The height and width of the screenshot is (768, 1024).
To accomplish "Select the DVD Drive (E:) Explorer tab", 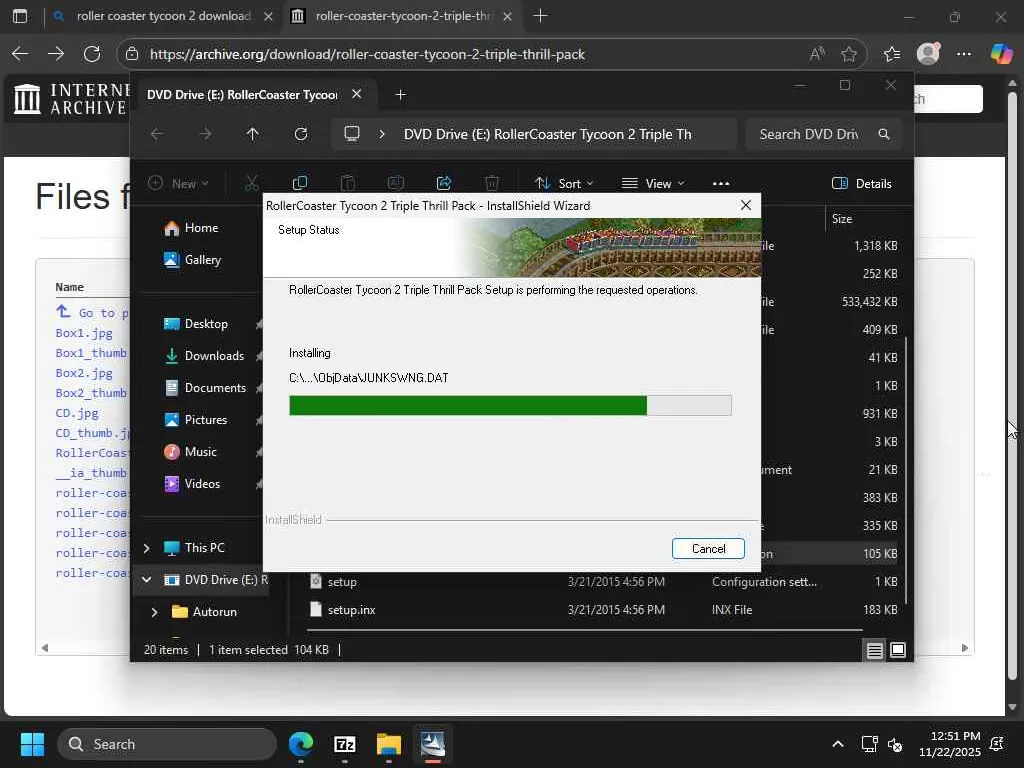I will point(242,95).
